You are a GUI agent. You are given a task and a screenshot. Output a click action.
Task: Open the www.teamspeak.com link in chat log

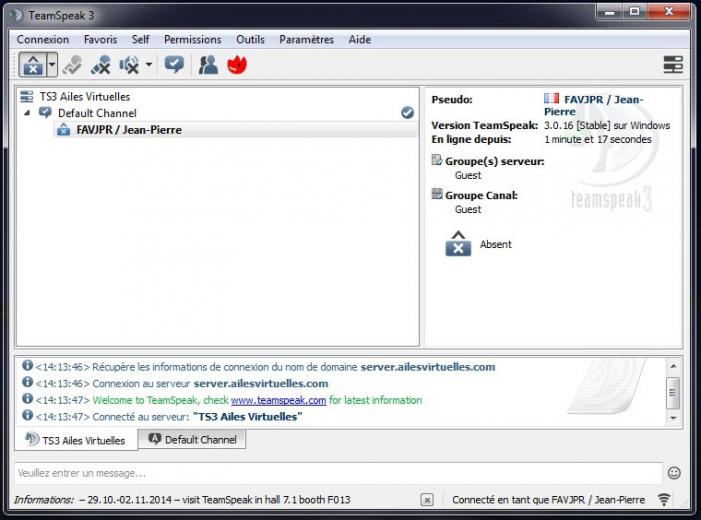[279, 401]
